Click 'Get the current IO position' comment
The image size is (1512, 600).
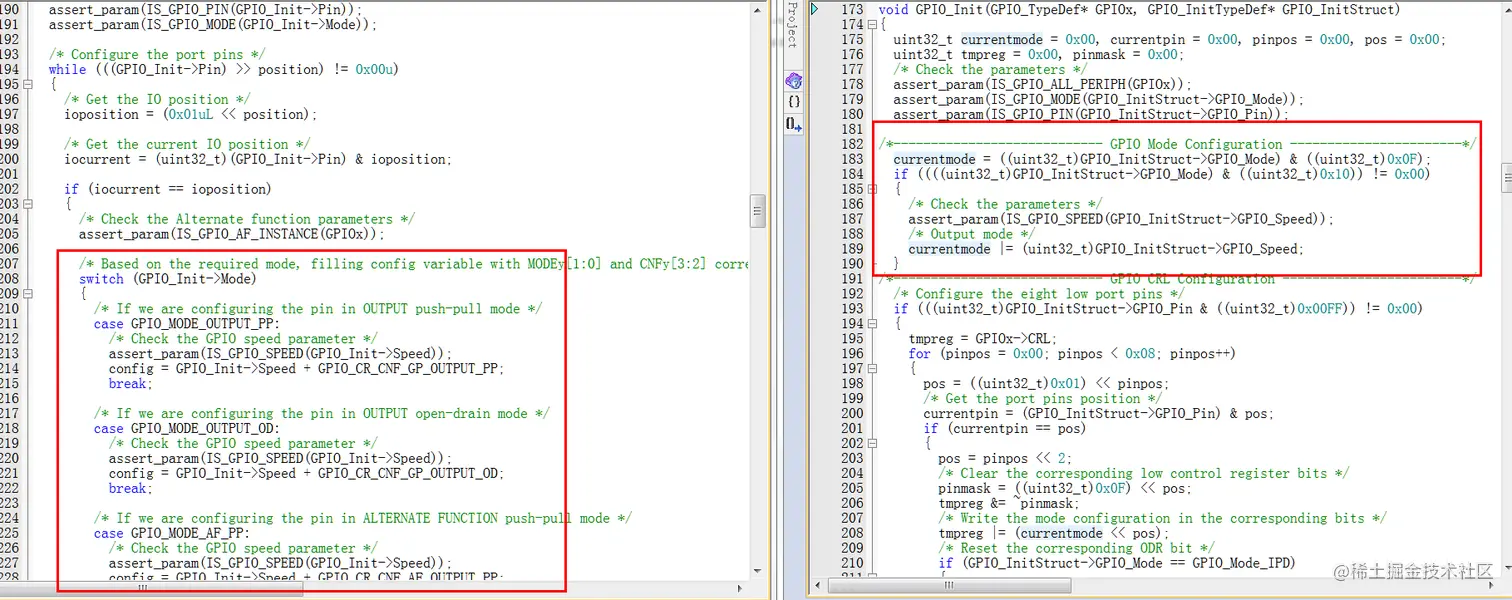[x=187, y=144]
